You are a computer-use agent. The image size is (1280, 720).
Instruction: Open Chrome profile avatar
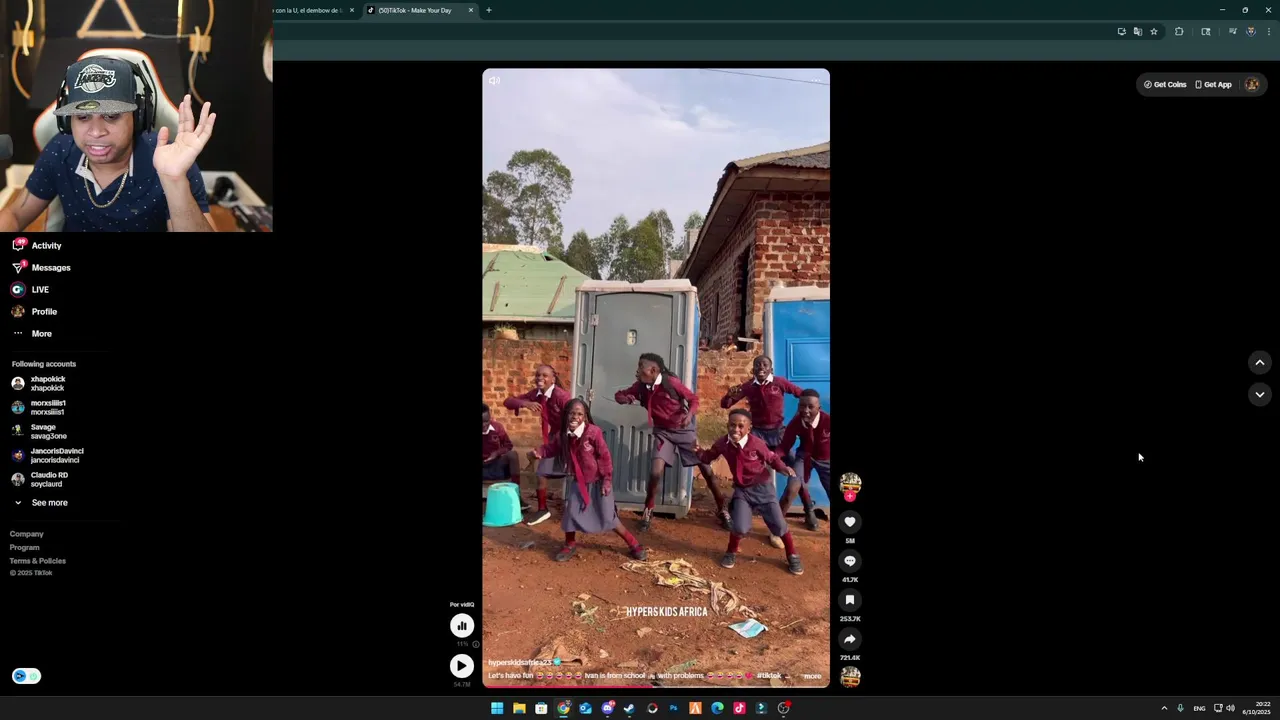tap(1250, 31)
